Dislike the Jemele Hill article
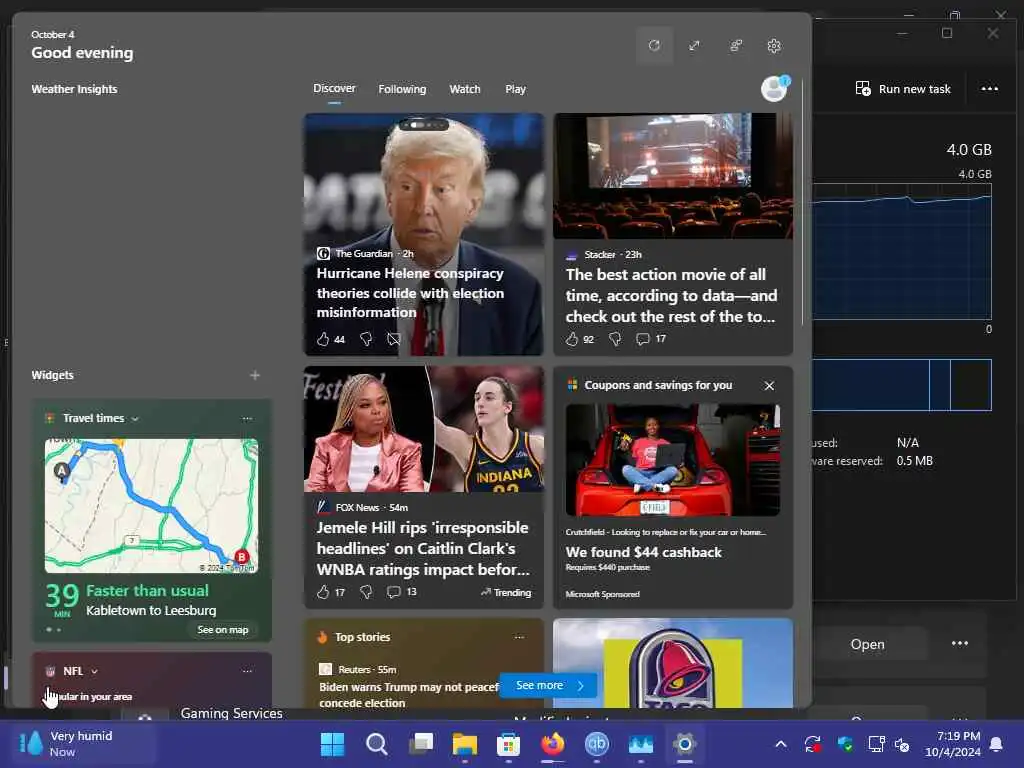Viewport: 1024px width, 768px height. [x=366, y=592]
